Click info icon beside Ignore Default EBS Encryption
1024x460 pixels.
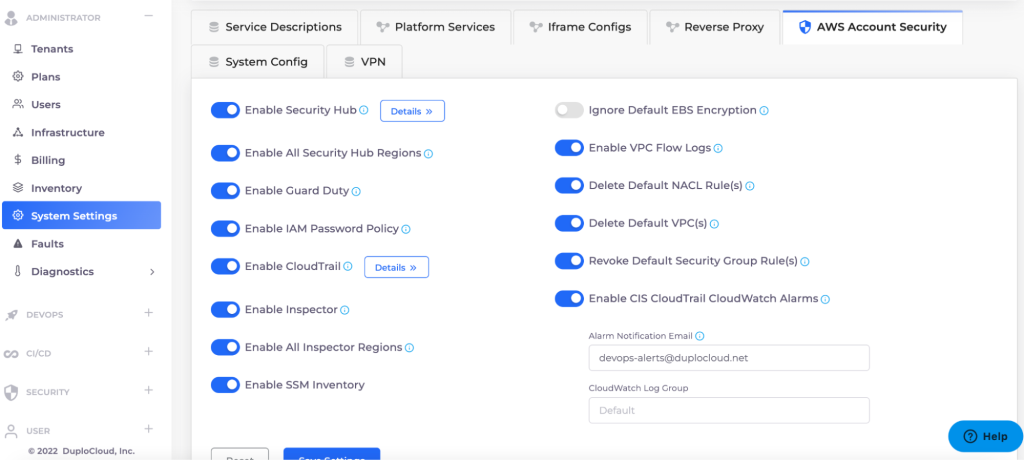[x=764, y=110]
